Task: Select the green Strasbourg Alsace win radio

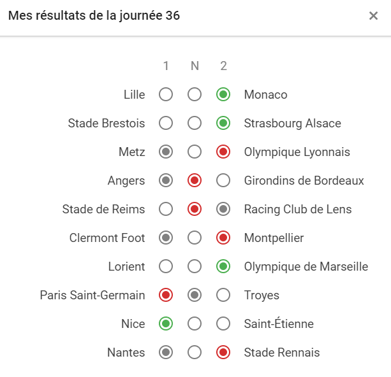Action: (223, 123)
